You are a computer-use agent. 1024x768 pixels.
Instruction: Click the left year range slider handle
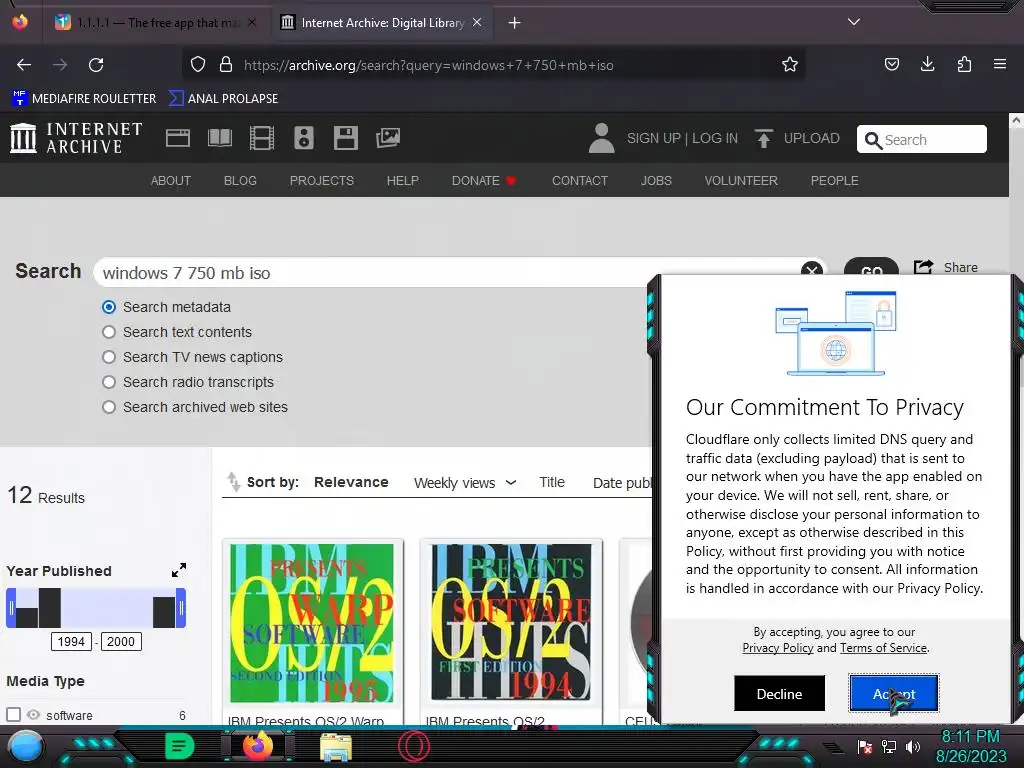pos(11,608)
